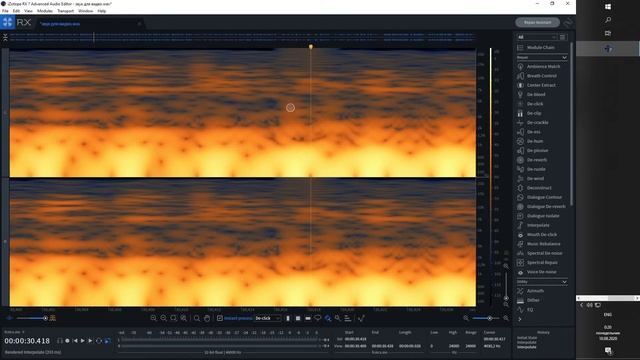Open the instant process De-click dropdown
640x360 pixels.
268,318
